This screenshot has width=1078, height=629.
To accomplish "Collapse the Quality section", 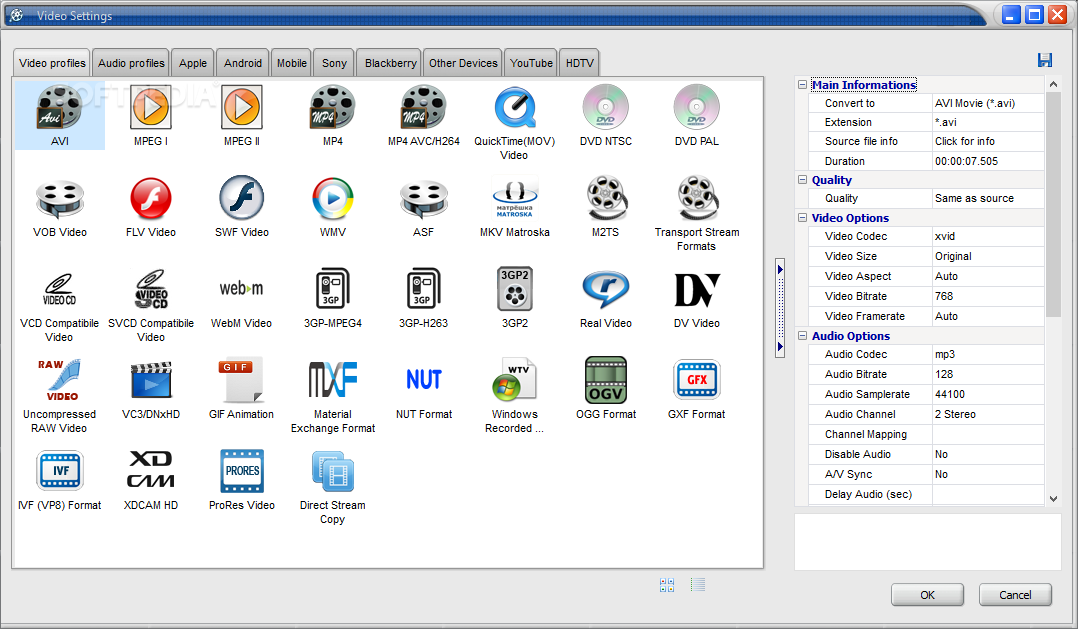I will [802, 179].
